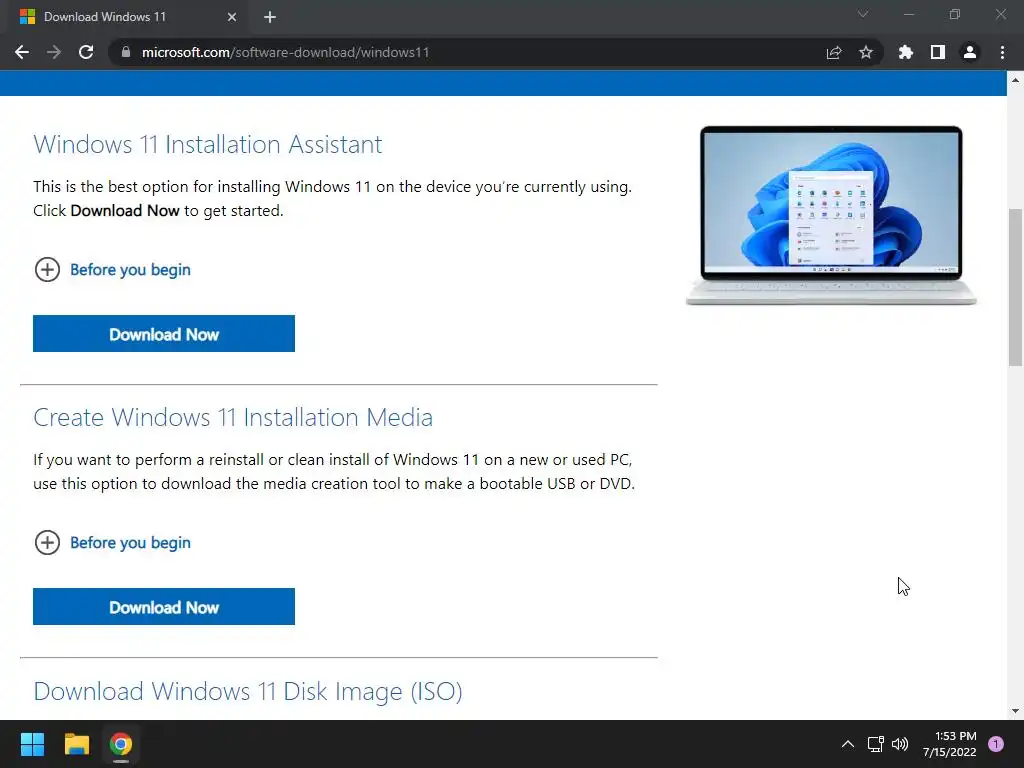
Task: Click the scrollbar up arrow
Action: pyautogui.click(x=1015, y=80)
